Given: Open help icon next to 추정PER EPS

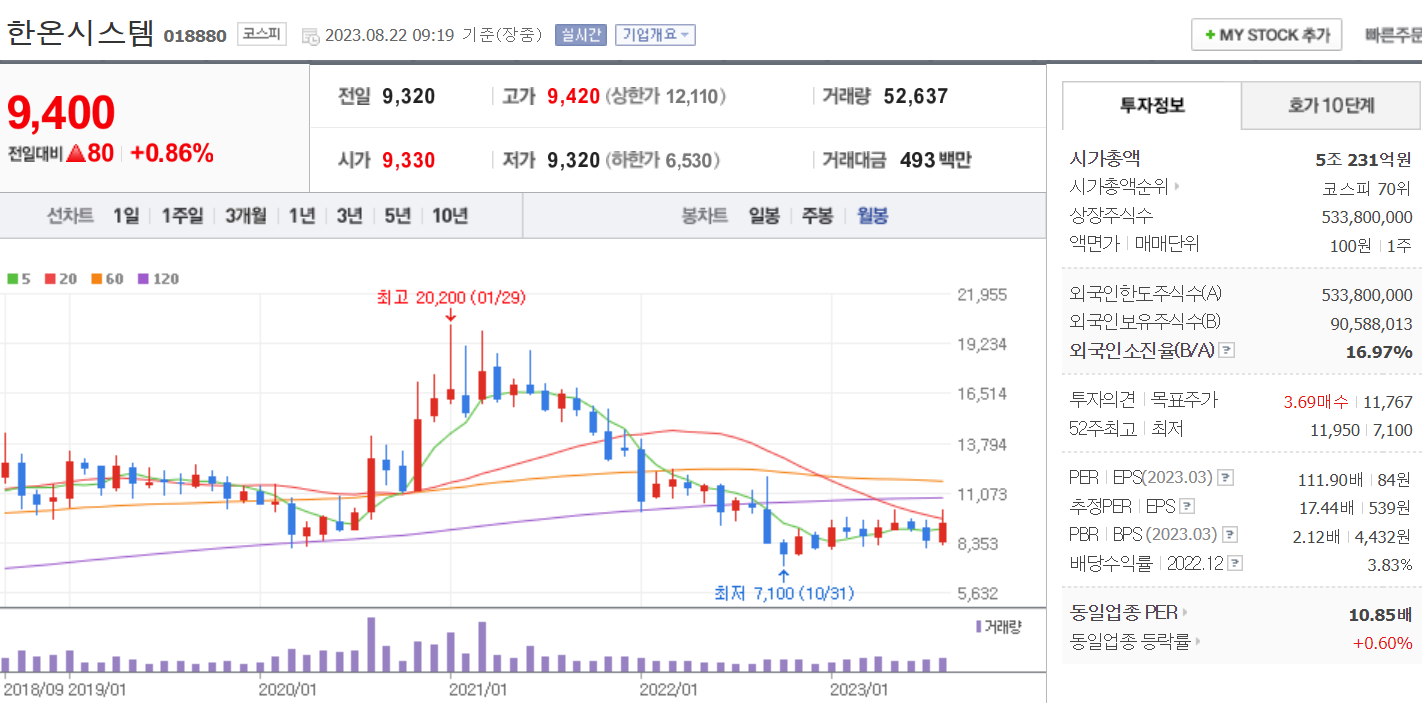Looking at the screenshot, I should [1187, 506].
